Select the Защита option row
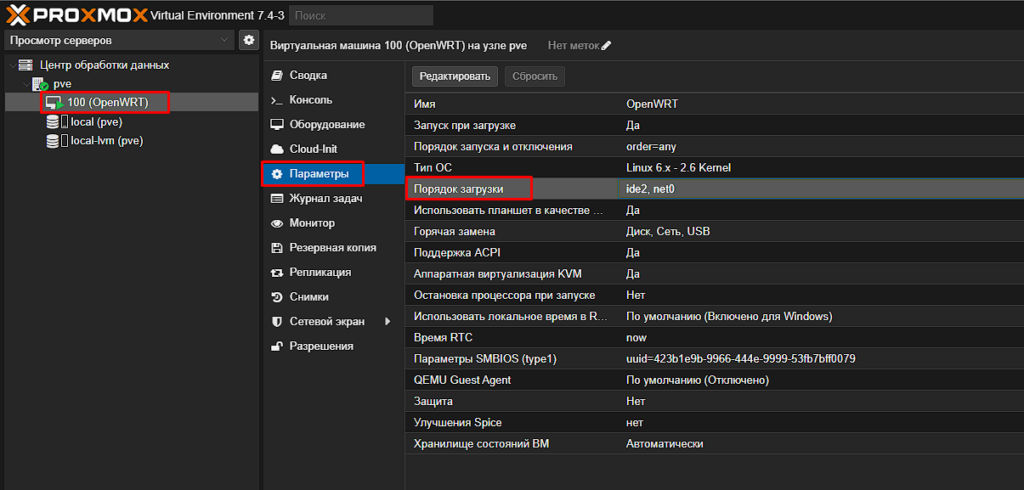This screenshot has width=1024, height=490. 714,401
